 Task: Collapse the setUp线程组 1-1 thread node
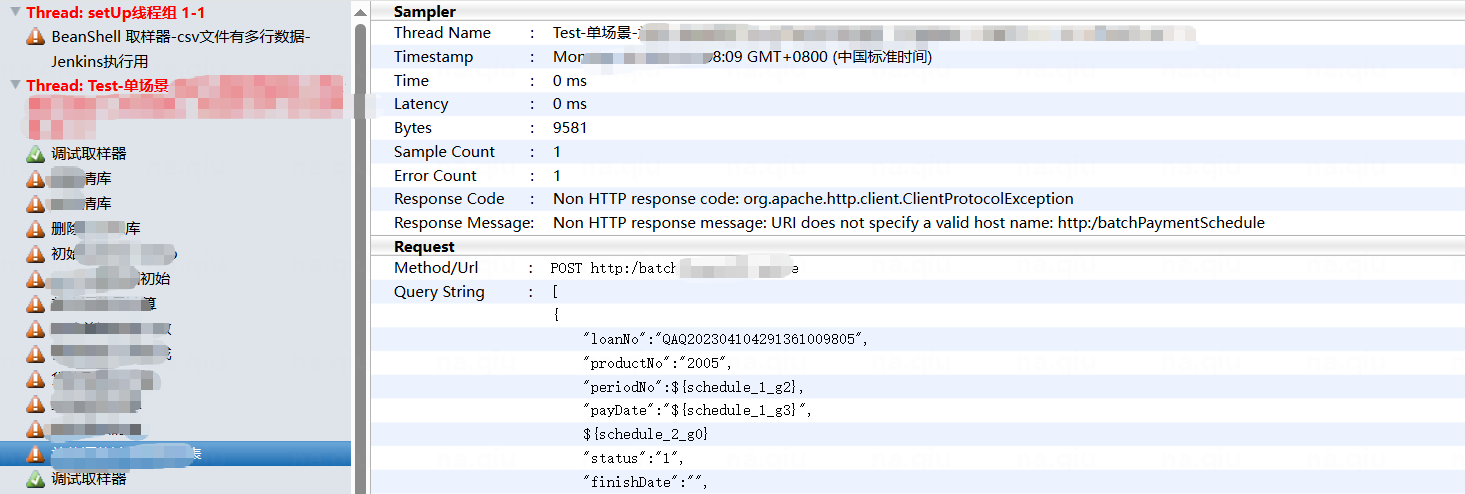click(15, 12)
